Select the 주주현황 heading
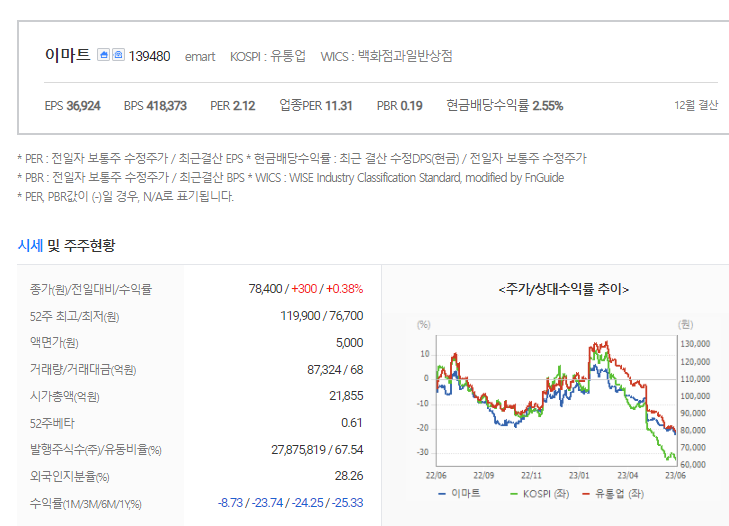This screenshot has height=526, width=729. pos(89,245)
